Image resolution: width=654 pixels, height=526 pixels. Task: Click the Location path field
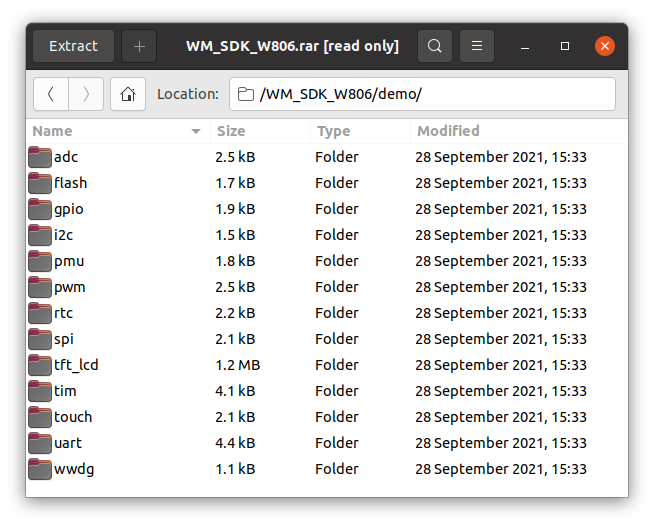[x=422, y=94]
